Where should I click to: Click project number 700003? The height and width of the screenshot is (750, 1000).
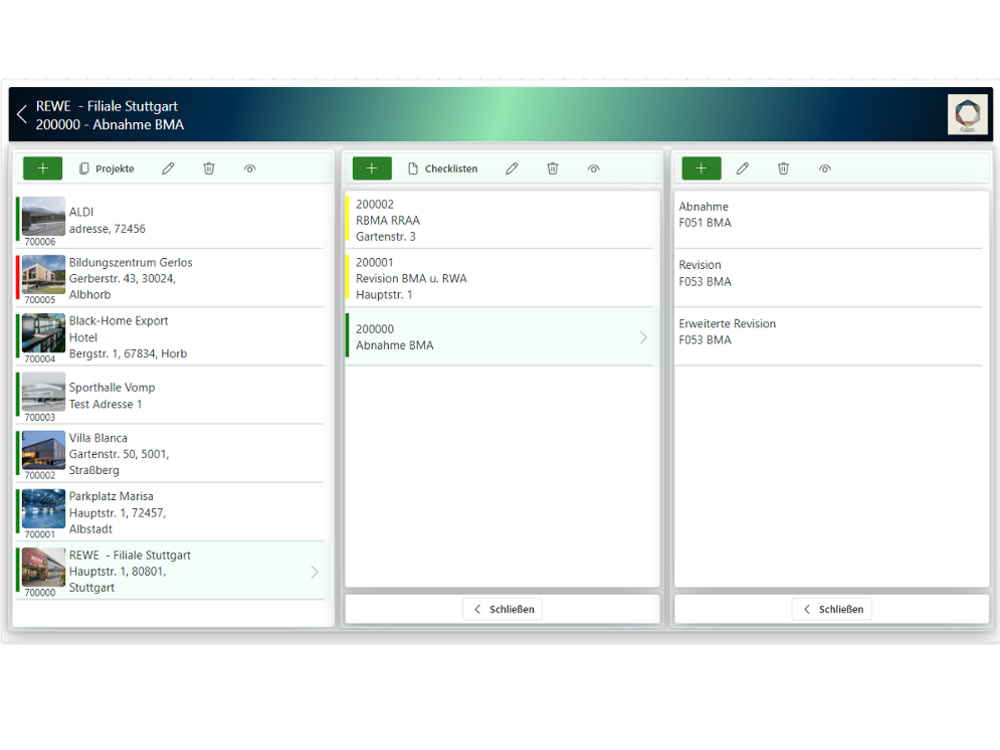40,417
